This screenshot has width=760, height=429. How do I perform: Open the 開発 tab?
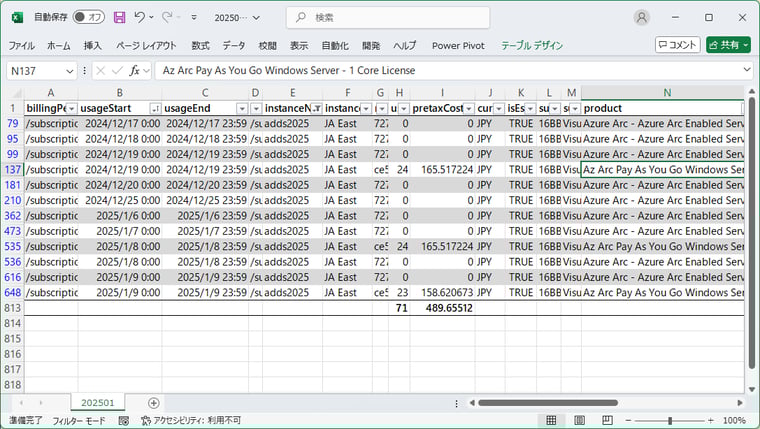371,46
